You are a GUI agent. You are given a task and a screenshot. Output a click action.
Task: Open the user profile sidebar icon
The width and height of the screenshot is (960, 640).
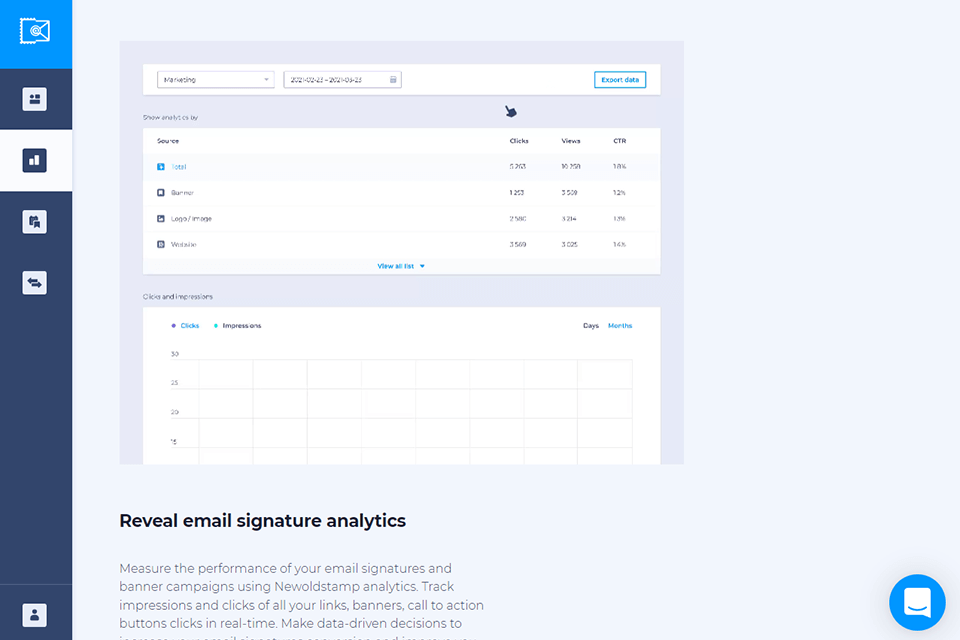[x=35, y=615]
